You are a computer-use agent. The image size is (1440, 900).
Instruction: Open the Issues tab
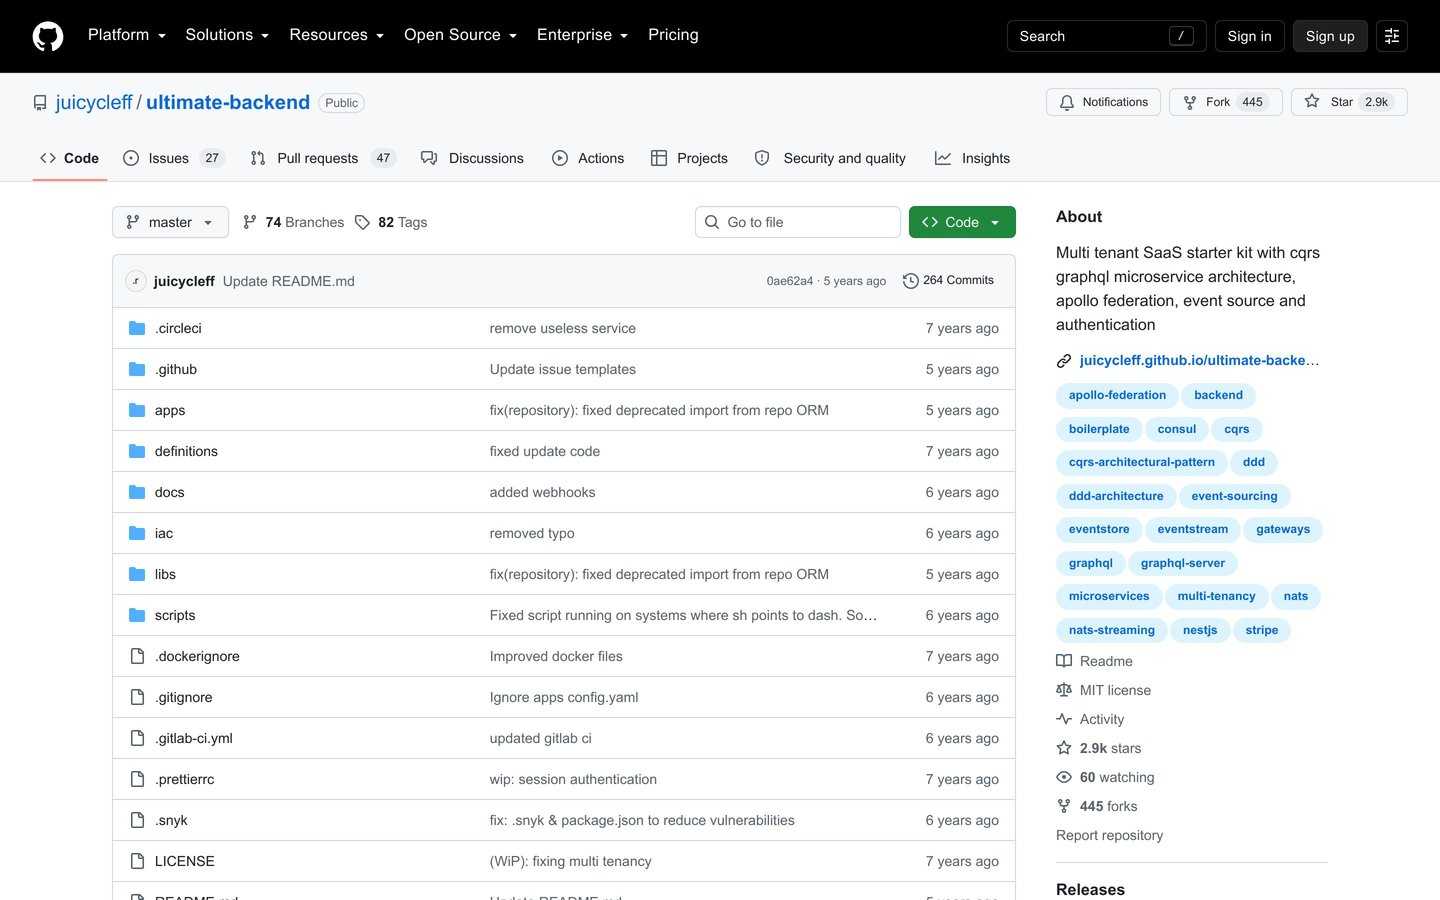coord(173,158)
